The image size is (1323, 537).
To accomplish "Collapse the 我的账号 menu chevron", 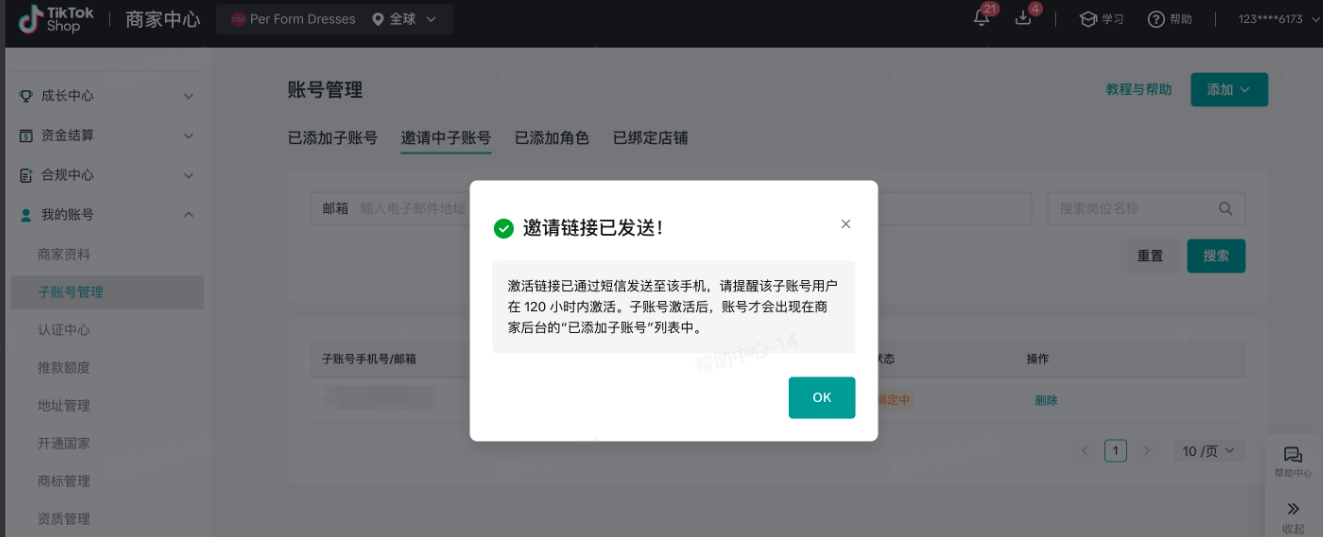I will coord(188,215).
